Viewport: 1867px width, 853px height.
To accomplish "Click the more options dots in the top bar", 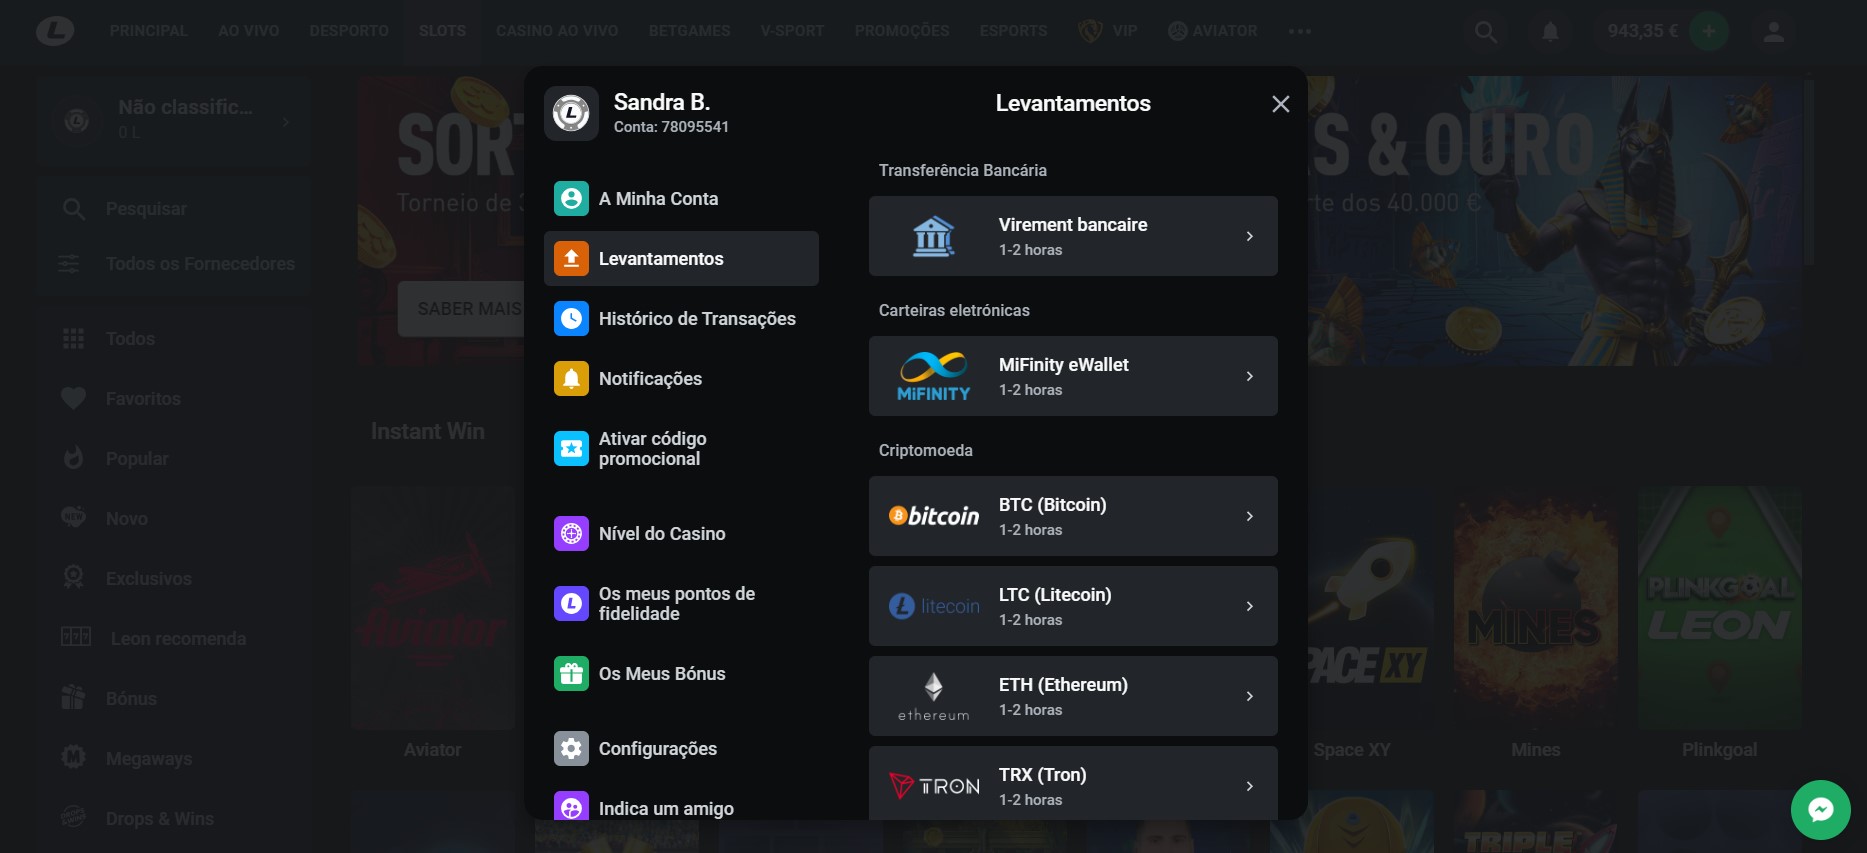I will pos(1300,31).
